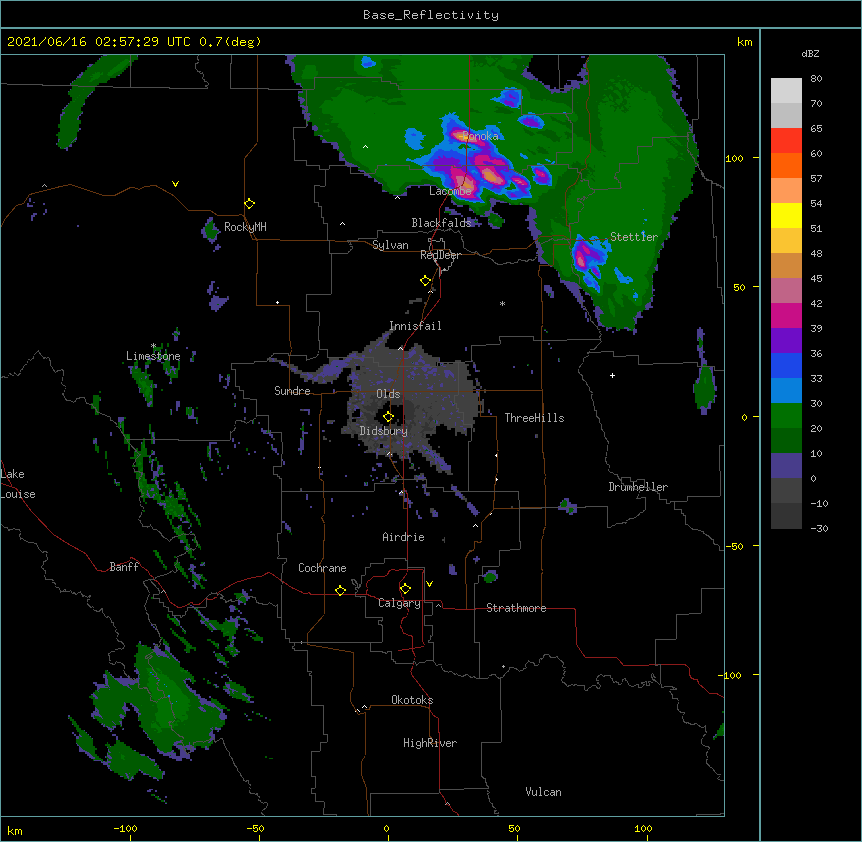Click the yellow diamond marker just south of RedDeer
Viewport: 862px width, 842px height.
coord(425,281)
